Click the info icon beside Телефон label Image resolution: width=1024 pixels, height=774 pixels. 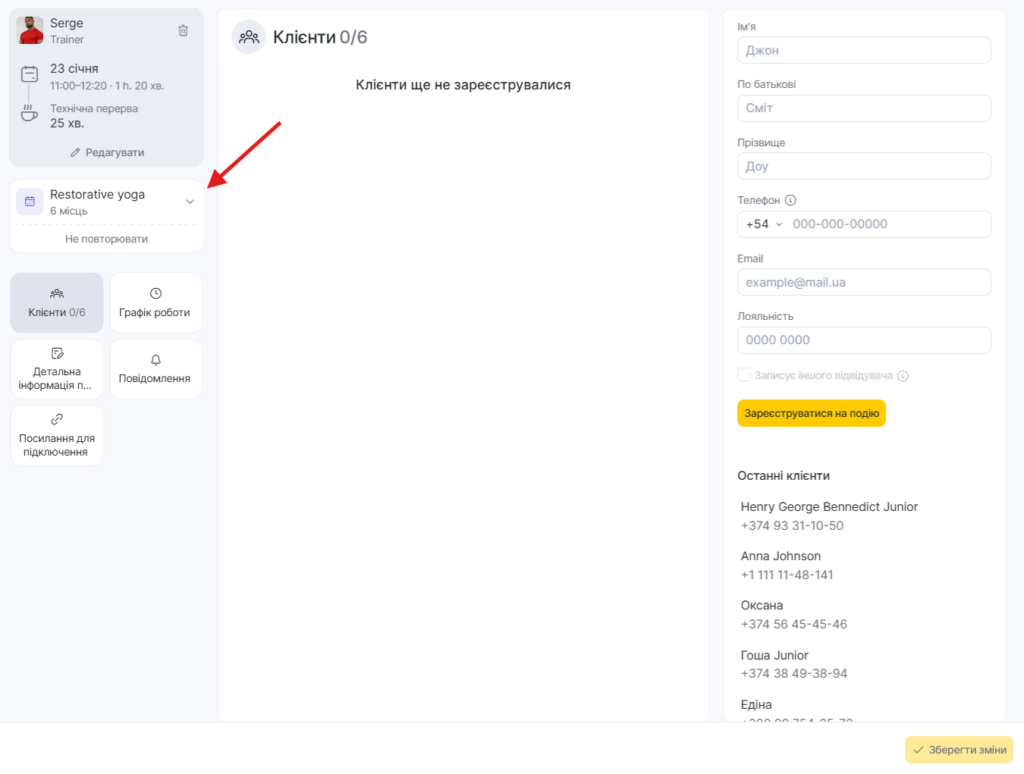(791, 200)
